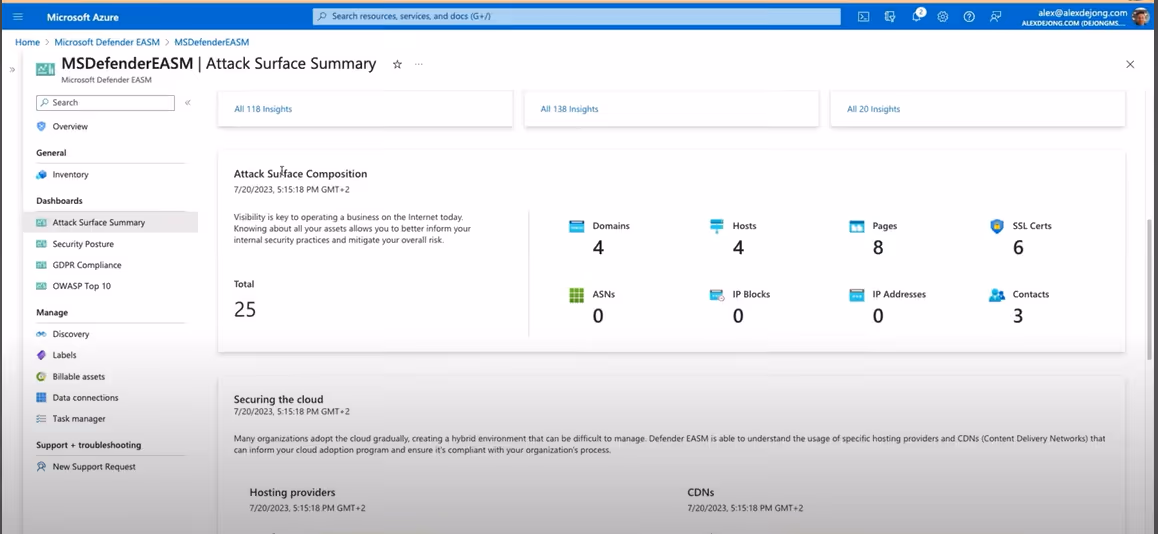Open the All 20 Insights link
The image size is (1158, 534).
pyautogui.click(x=874, y=109)
